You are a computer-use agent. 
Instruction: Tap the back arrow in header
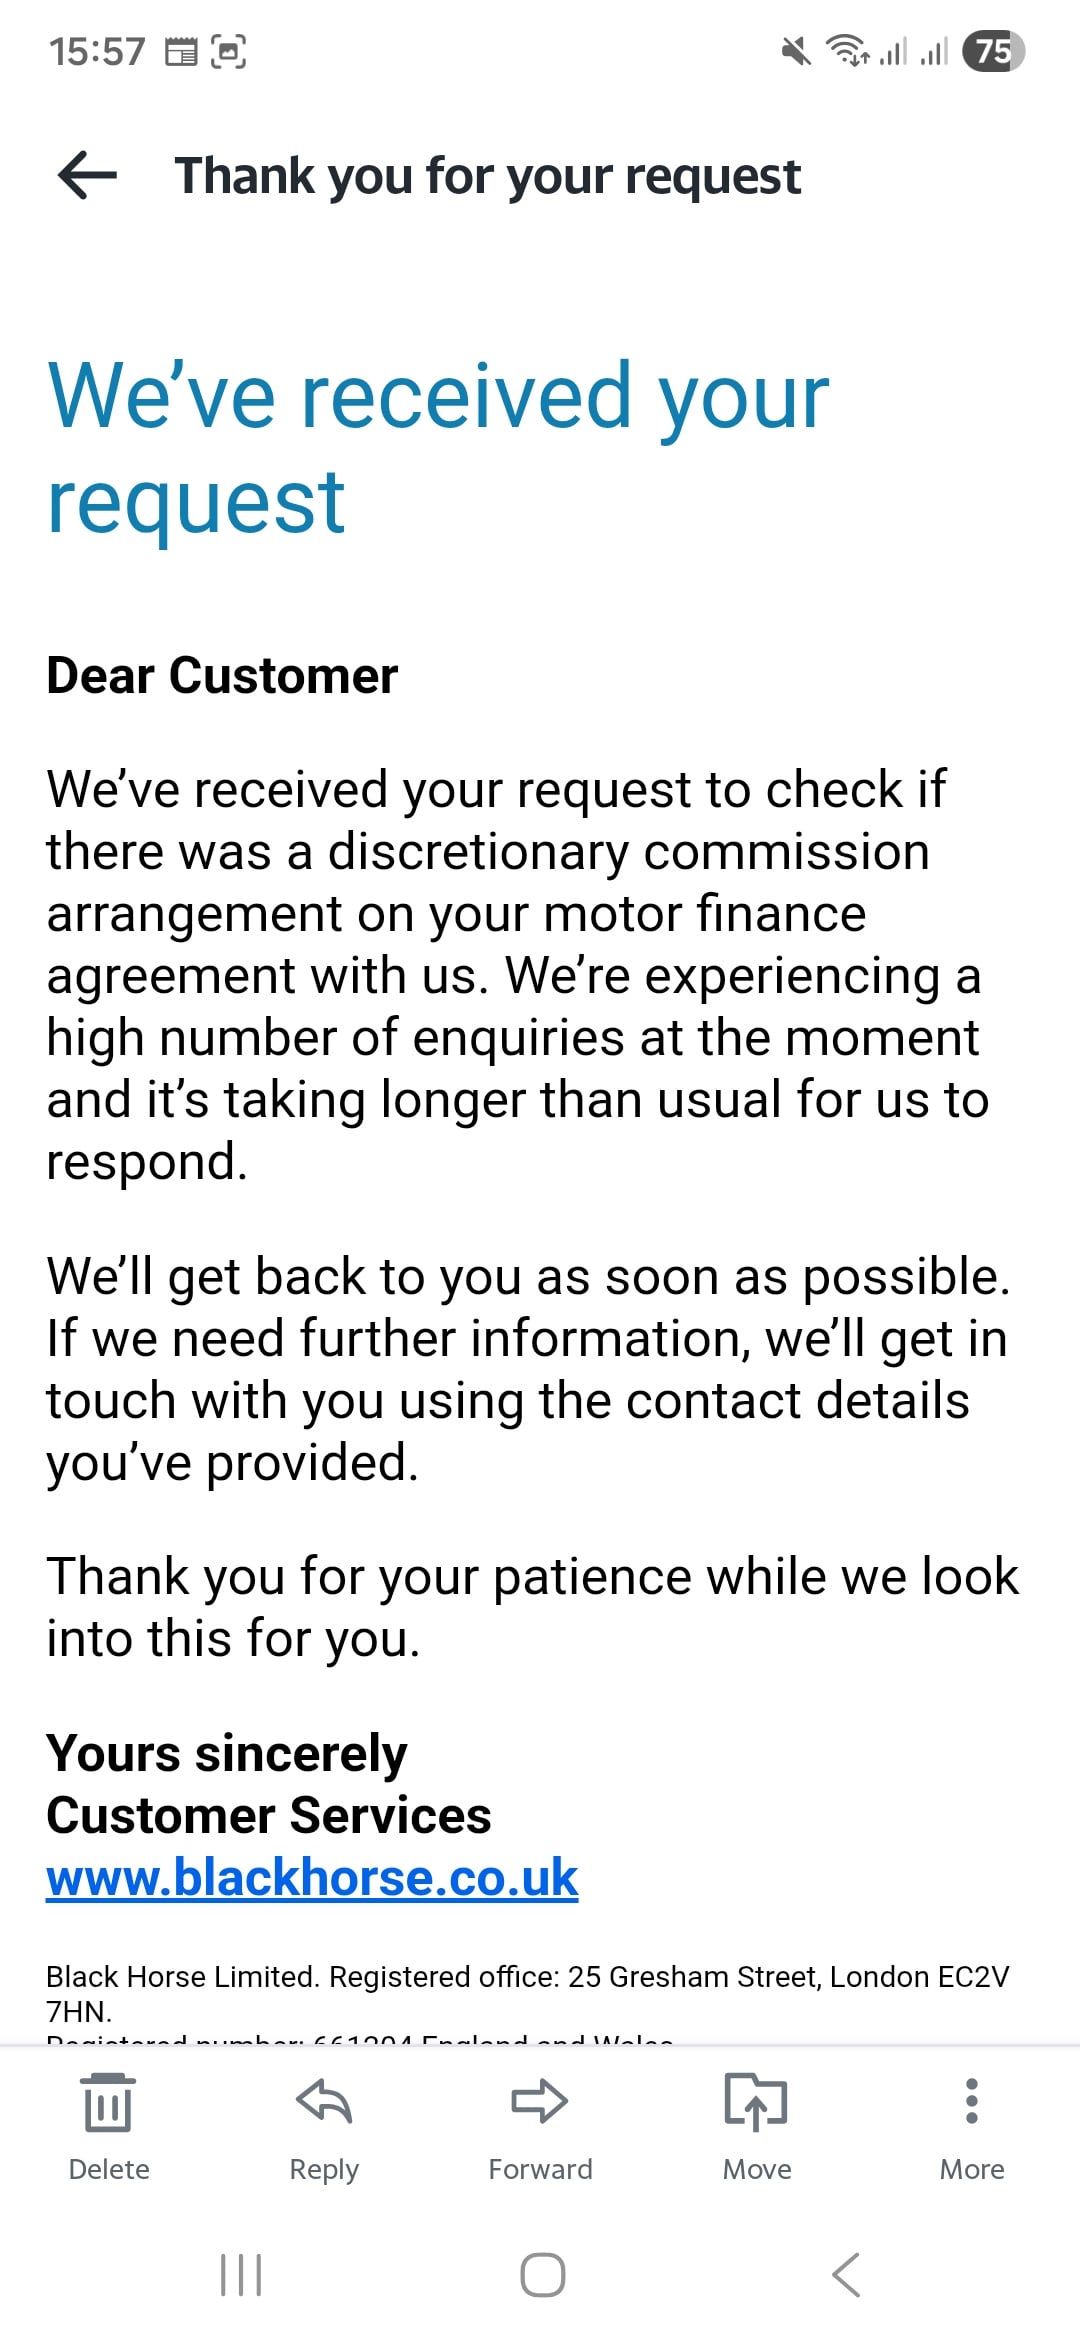(x=88, y=176)
